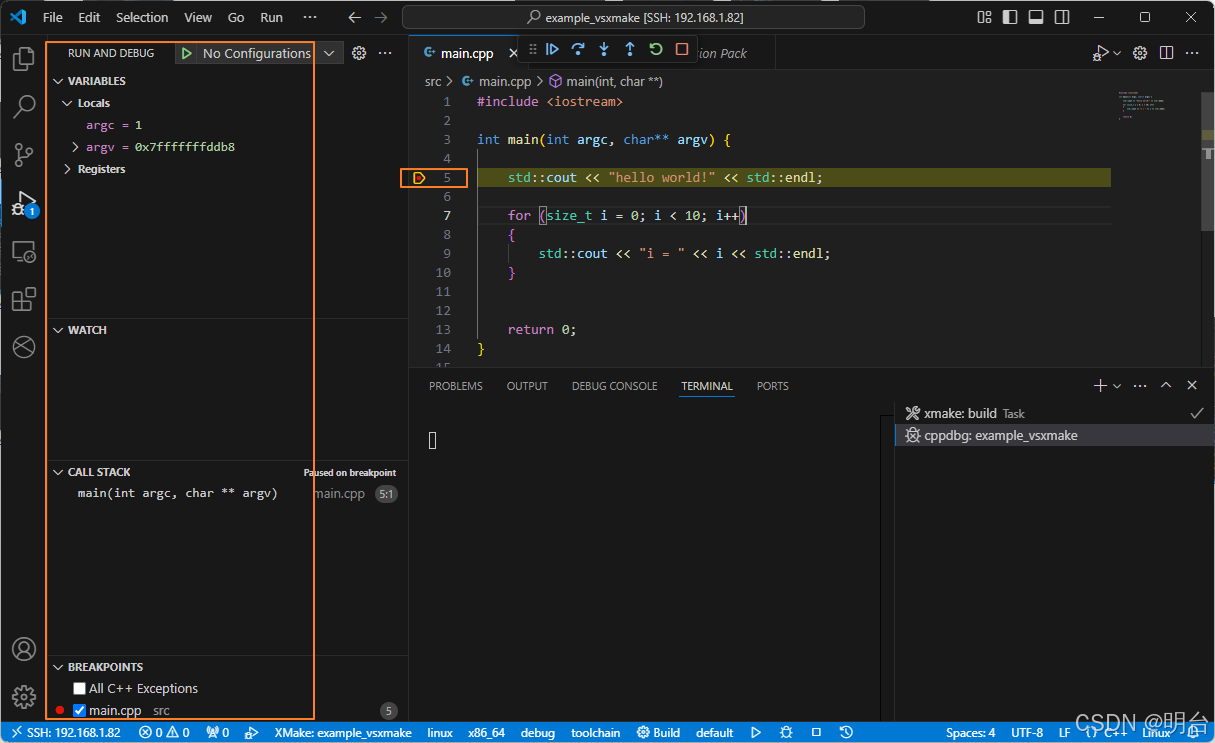Uncheck the main.cpp breakpoint checkbox
The image size is (1215, 743).
[x=79, y=711]
